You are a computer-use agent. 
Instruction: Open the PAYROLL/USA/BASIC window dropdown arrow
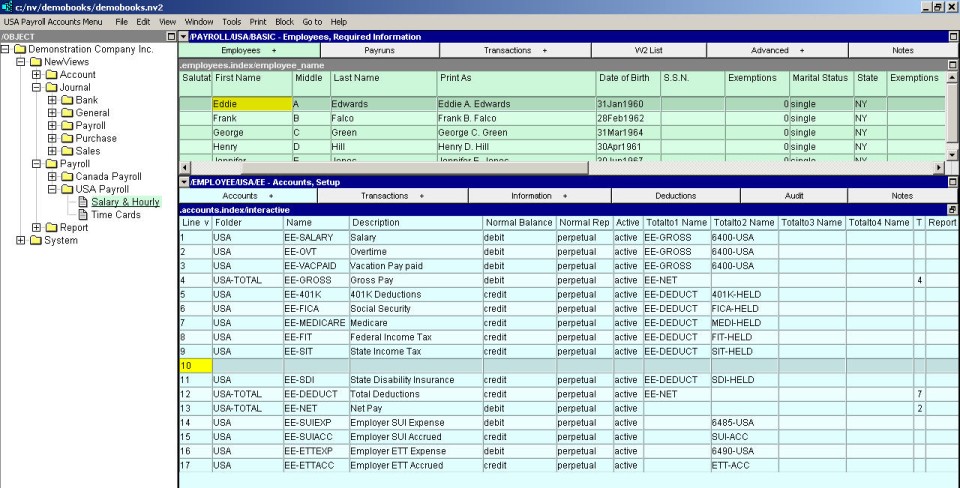point(183,36)
